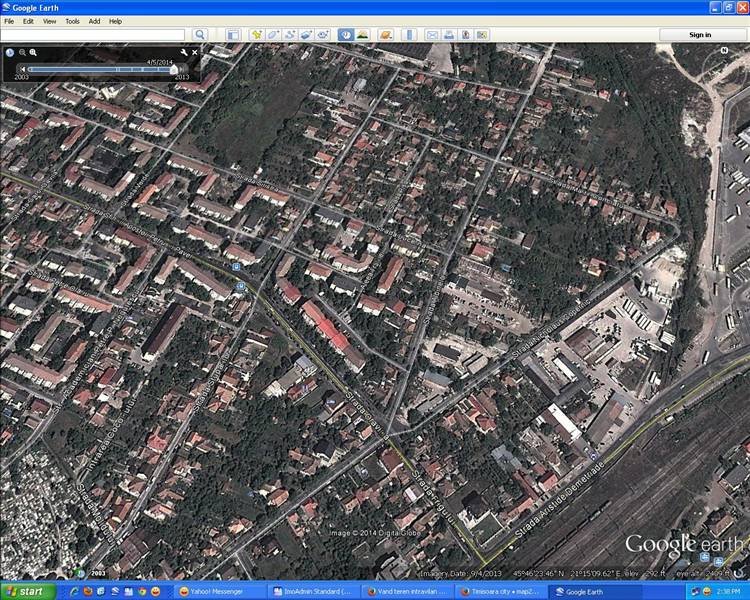
Task: Click the historical imagery time slider handle
Action: click(173, 69)
